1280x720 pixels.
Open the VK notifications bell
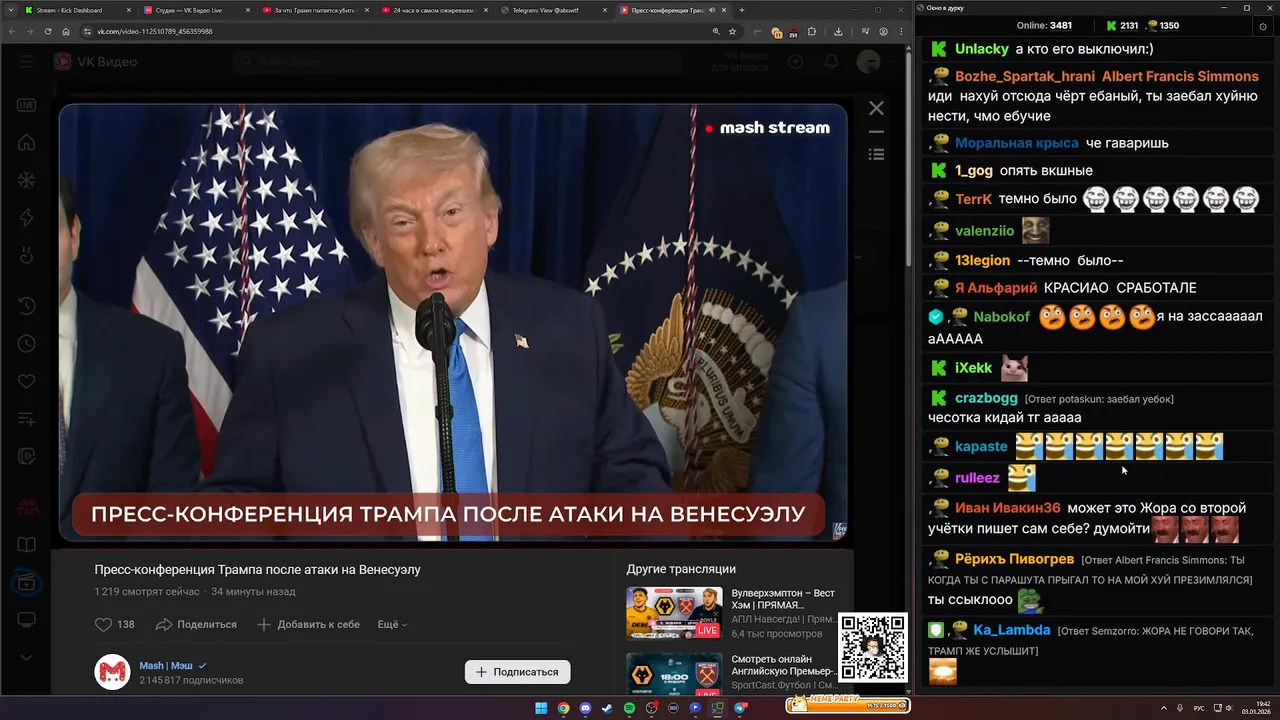(x=831, y=62)
